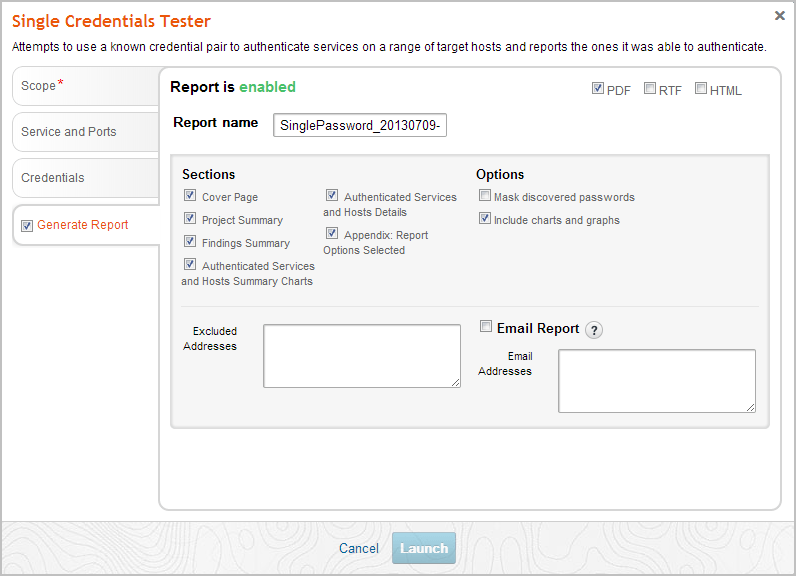Toggle Authenticated Services and Hosts Summary Charts
The image size is (796, 576).
point(190,265)
